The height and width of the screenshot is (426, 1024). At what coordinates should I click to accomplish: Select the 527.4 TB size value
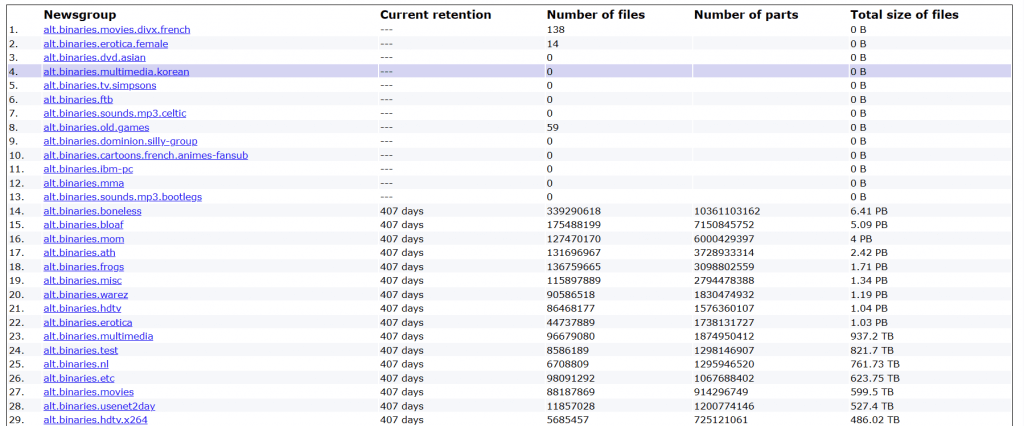(872, 406)
